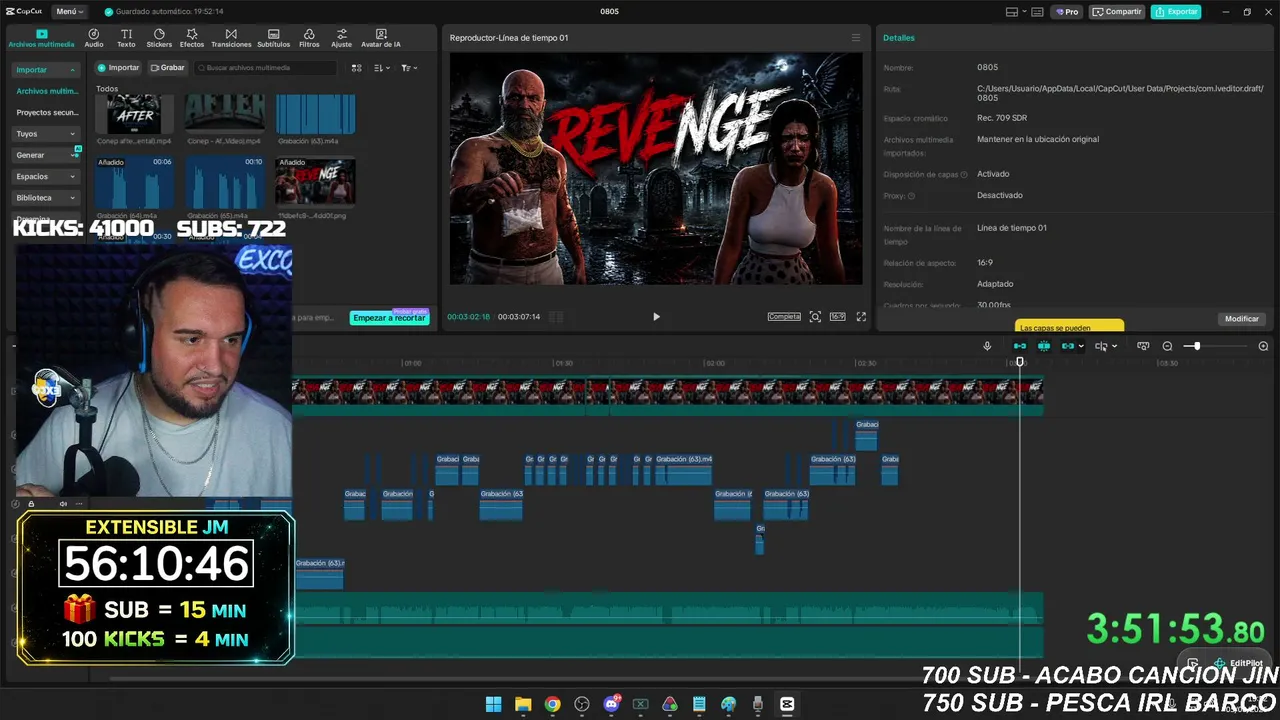The width and height of the screenshot is (1280, 720).
Task: Select the Grabación (65).m4a audio thumbnail
Action: tap(224, 182)
